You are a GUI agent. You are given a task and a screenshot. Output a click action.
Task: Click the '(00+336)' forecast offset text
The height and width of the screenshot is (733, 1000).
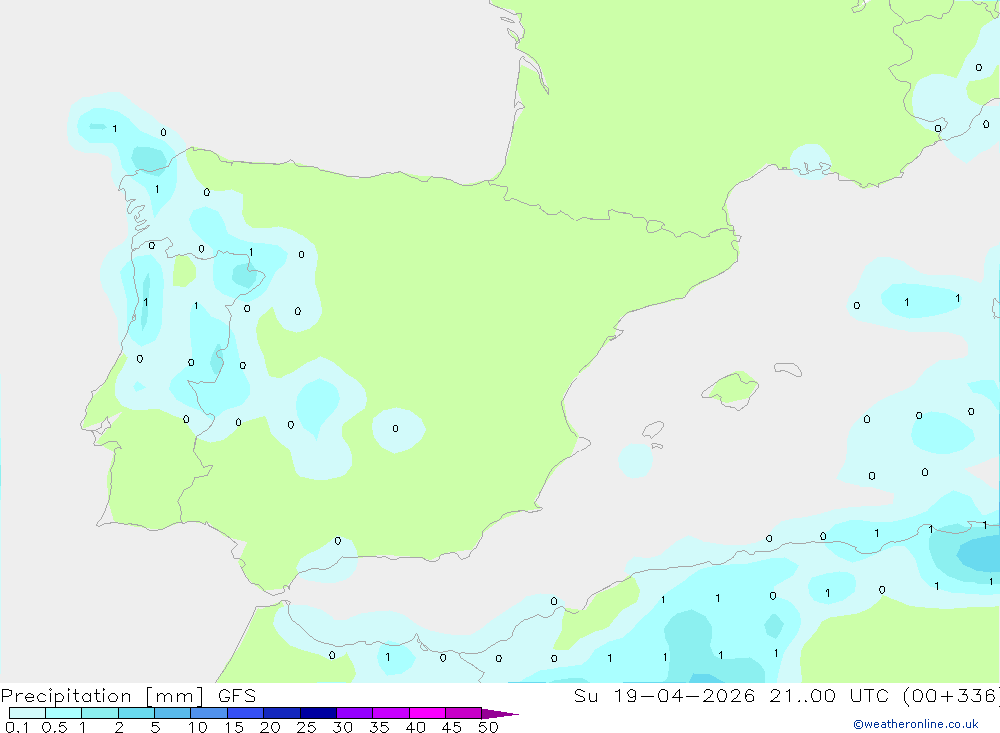point(951,695)
